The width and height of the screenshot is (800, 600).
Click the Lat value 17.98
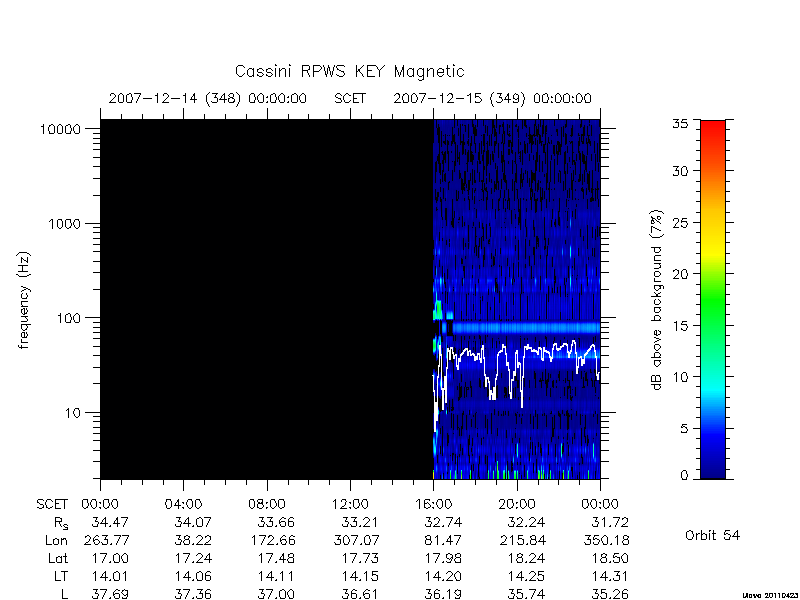tap(443, 558)
